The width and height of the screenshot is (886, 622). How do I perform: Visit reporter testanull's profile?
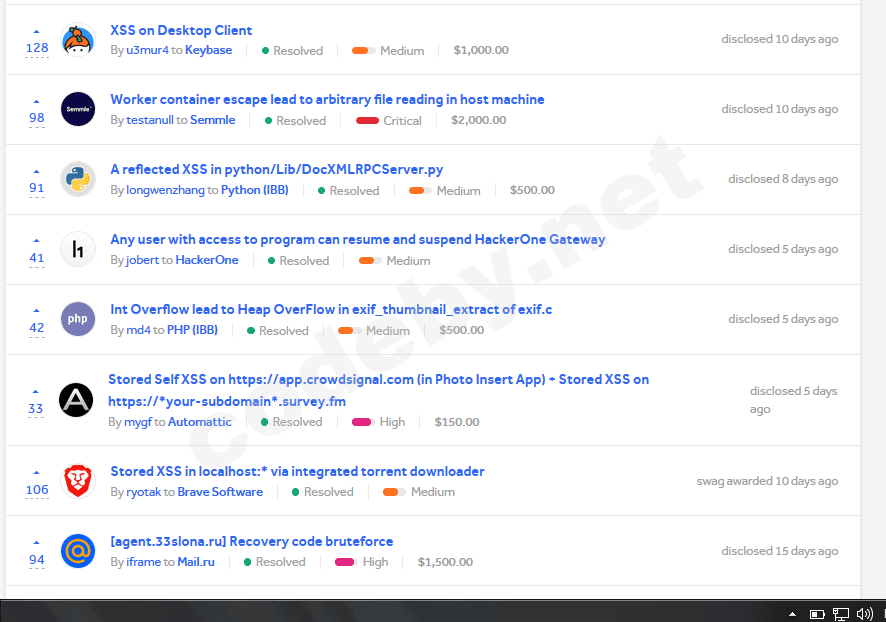150,120
